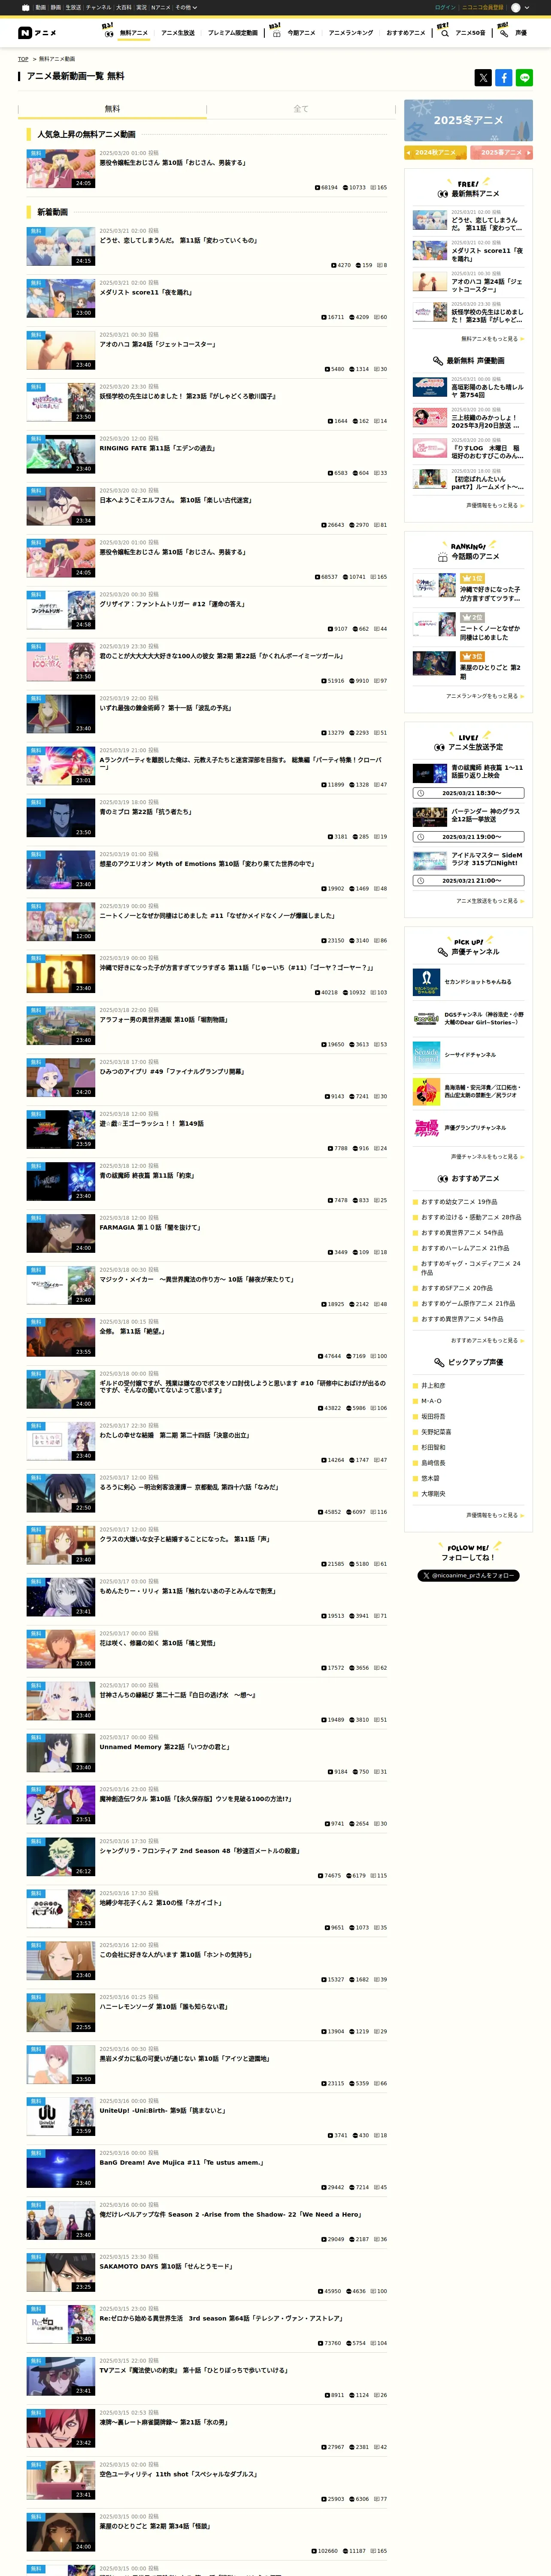Click おすすめ異世界アニメ 54作品 first entry

[x=462, y=1233]
